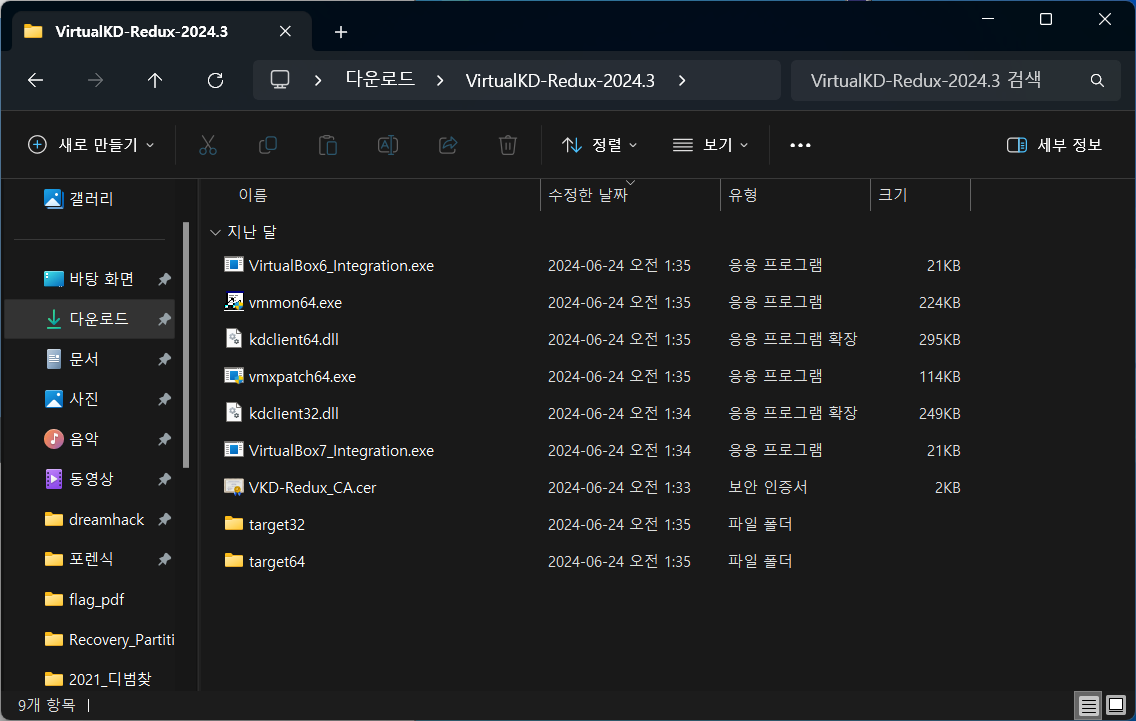Image resolution: width=1136 pixels, height=721 pixels.
Task: Unpin dreamhack using its pin icon
Action: pos(164,520)
